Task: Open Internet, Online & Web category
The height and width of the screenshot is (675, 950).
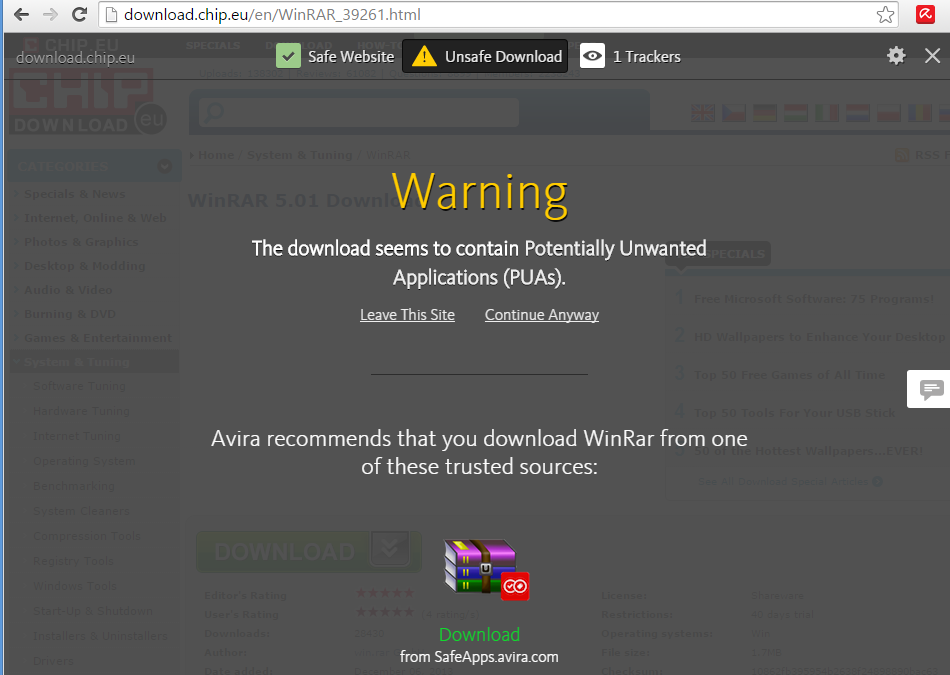Action: [x=95, y=218]
